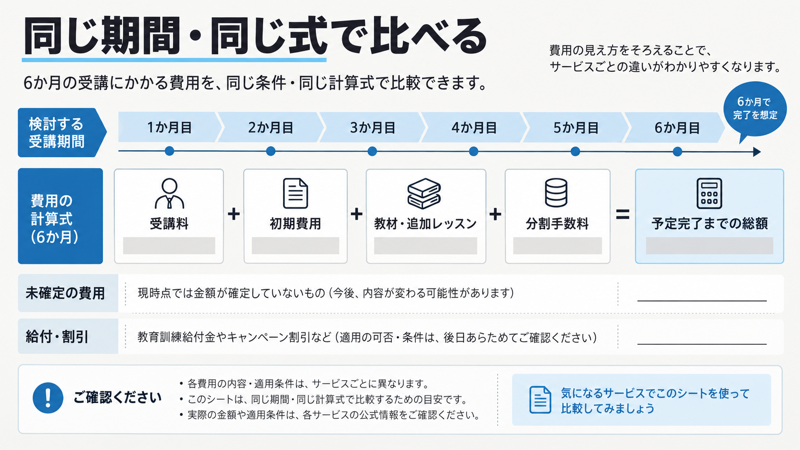Image resolution: width=800 pixels, height=450 pixels.
Task: Click the 初期費用 card label
Action: click(295, 223)
